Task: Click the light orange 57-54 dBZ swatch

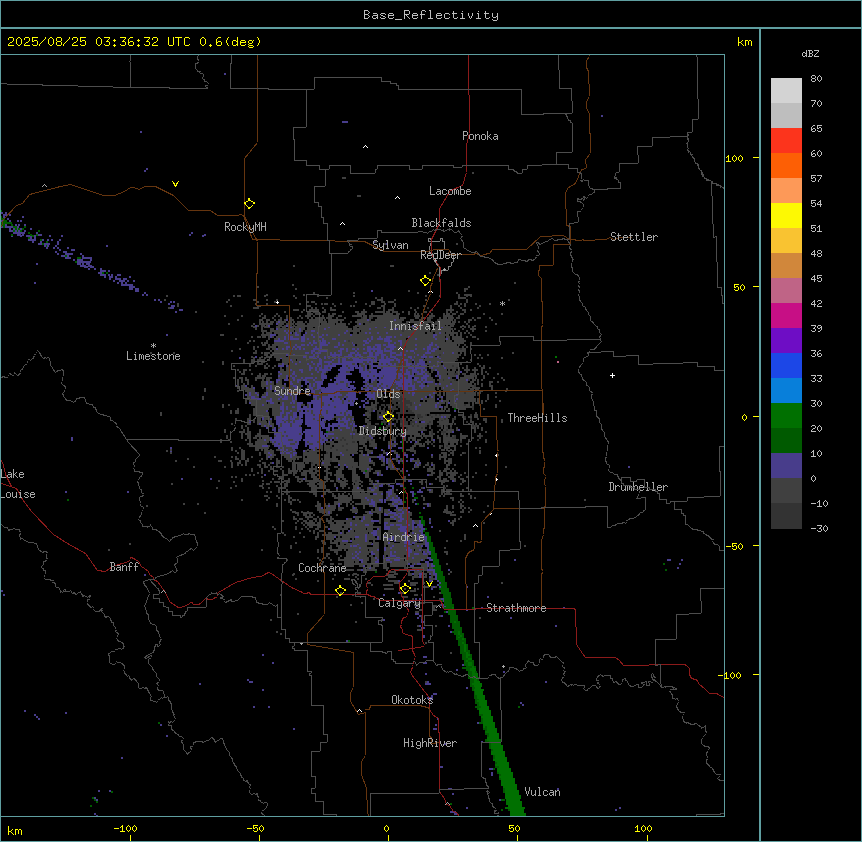Action: click(x=786, y=191)
